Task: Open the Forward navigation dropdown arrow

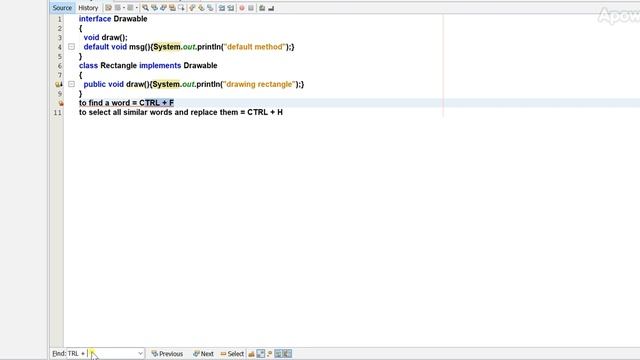Action: (136, 8)
